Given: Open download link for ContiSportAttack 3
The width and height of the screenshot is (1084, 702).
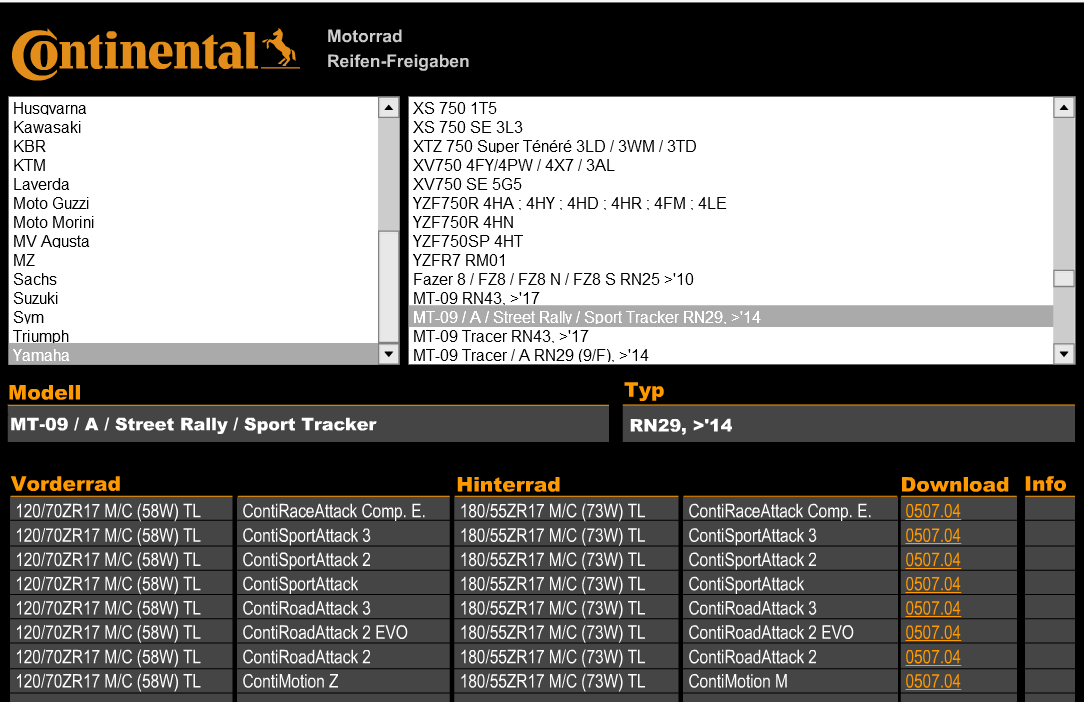Looking at the screenshot, I should (x=932, y=535).
